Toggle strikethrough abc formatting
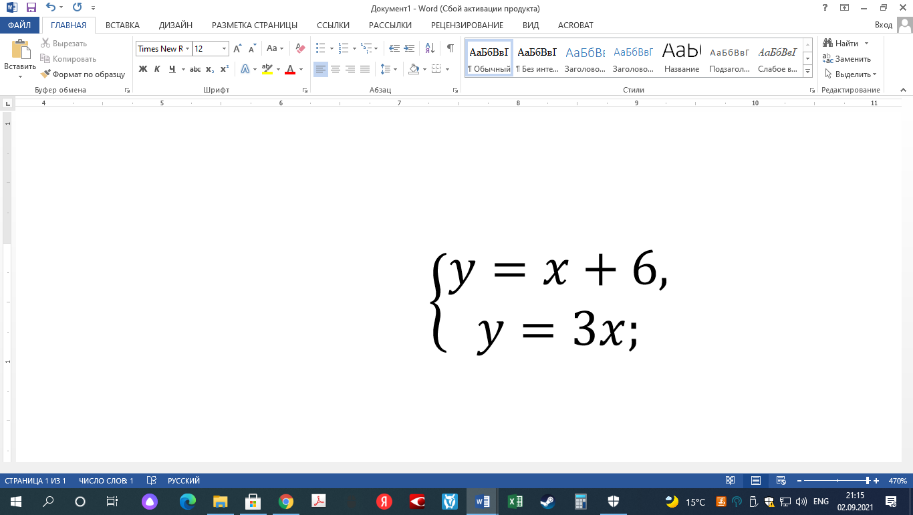 click(195, 69)
